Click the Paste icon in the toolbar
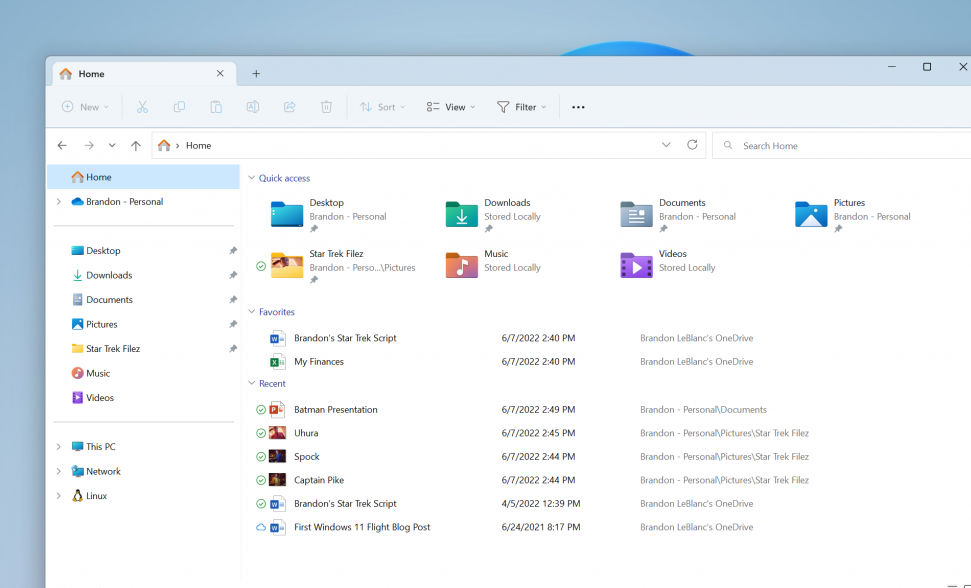The width and height of the screenshot is (971, 588). point(216,106)
